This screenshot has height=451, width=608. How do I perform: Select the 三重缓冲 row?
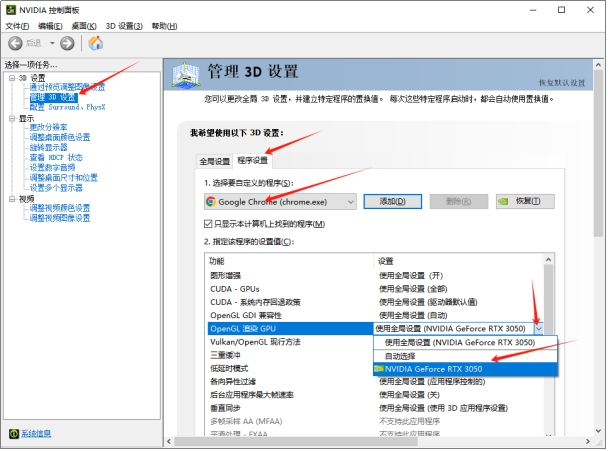[x=290, y=355]
